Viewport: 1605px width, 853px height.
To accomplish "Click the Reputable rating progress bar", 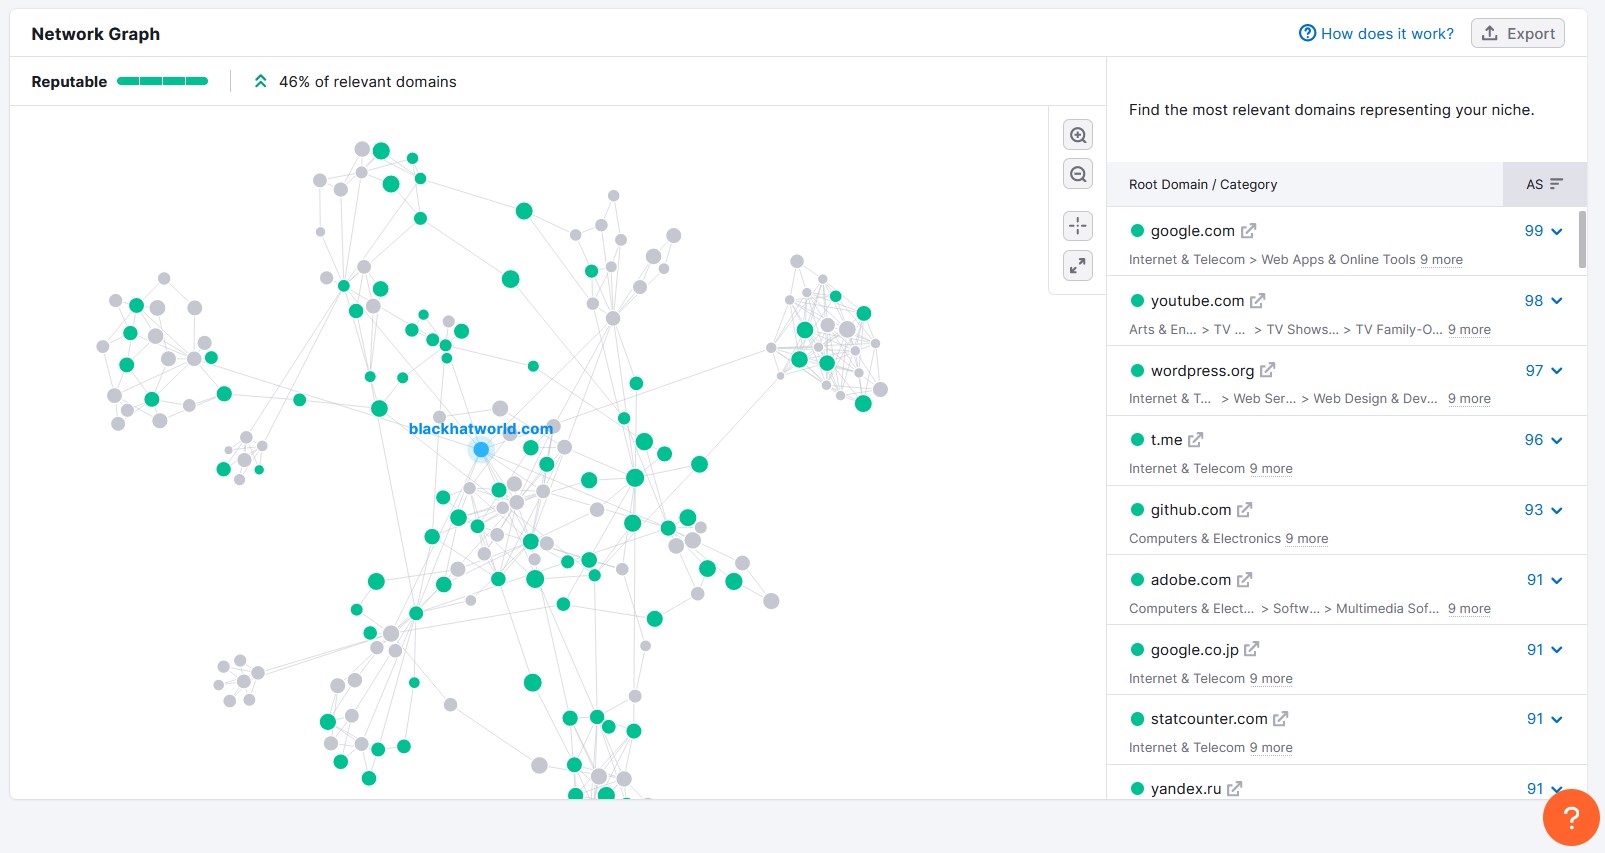I will [x=162, y=81].
